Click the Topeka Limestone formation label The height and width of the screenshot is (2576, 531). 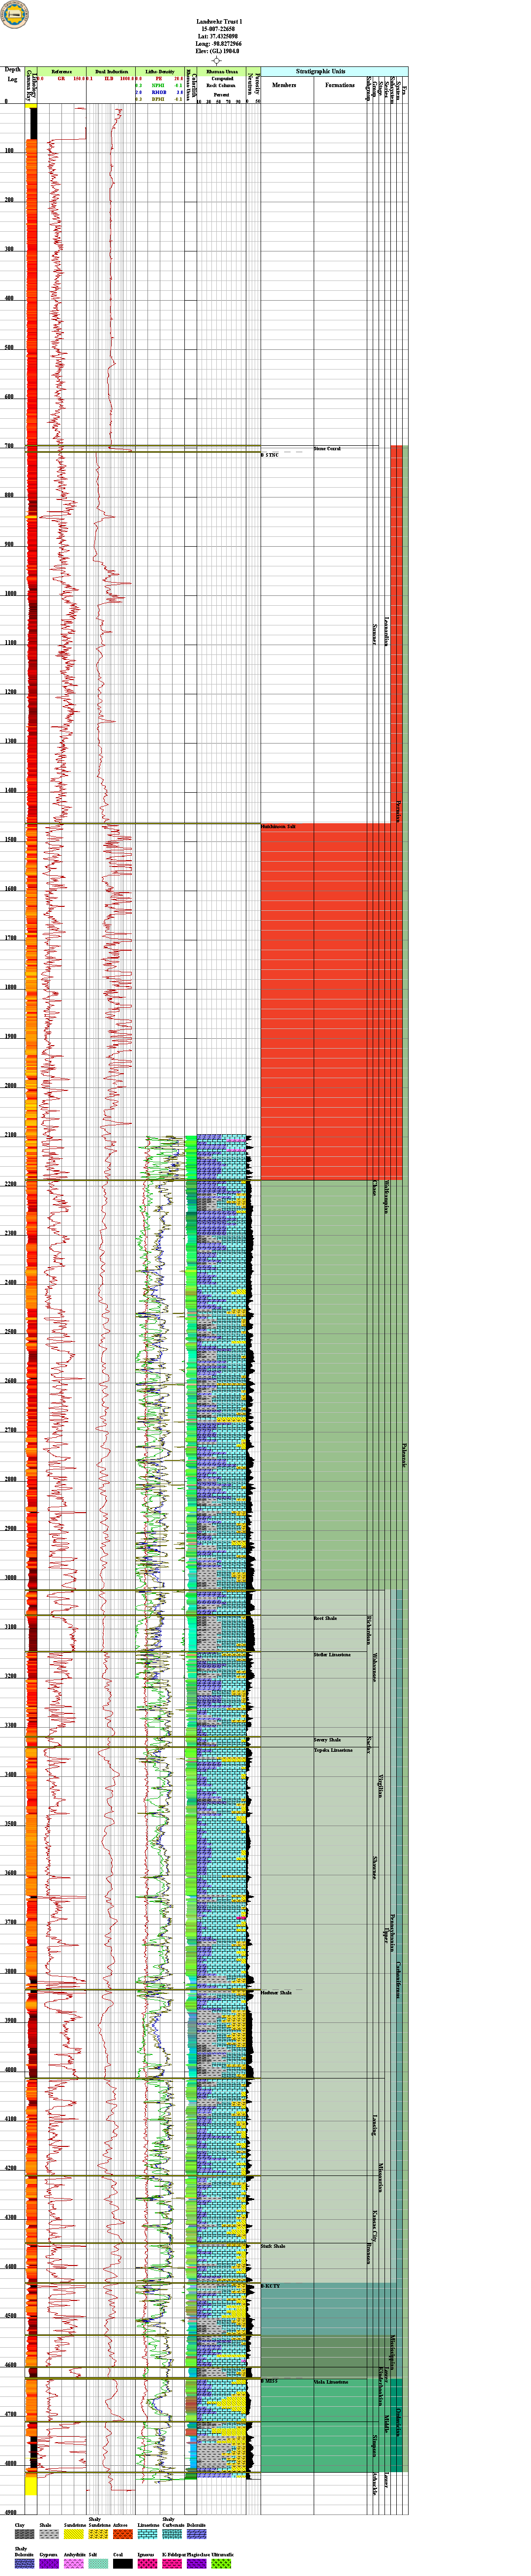[333, 1750]
